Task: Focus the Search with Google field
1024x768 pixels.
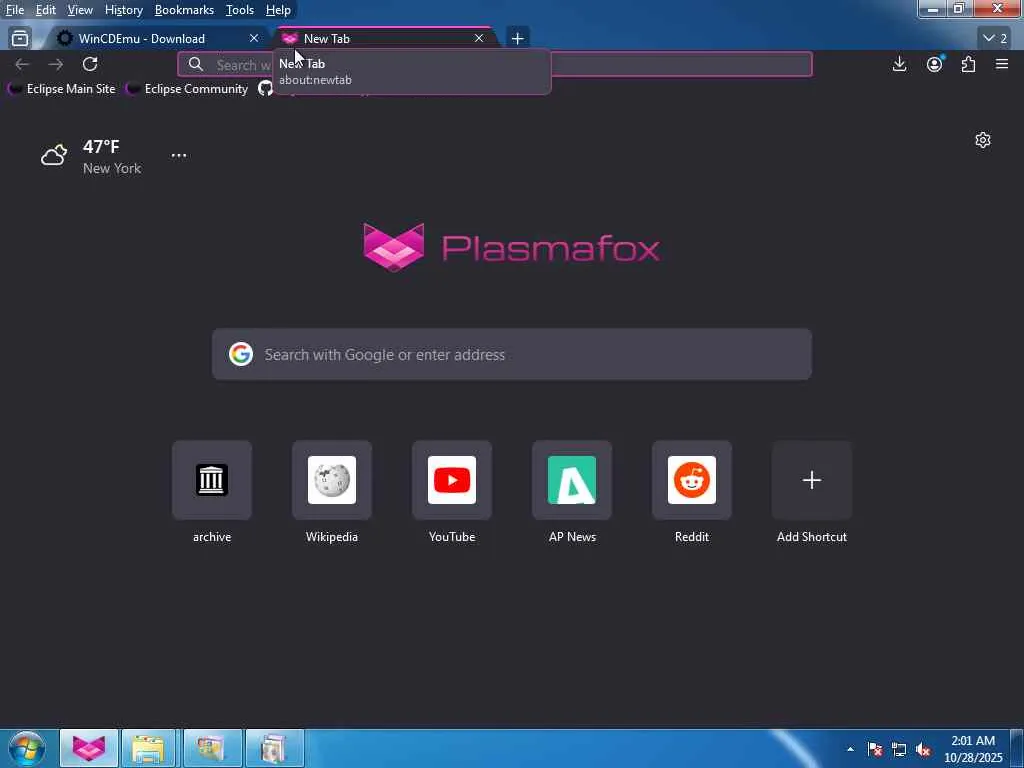Action: click(x=511, y=354)
